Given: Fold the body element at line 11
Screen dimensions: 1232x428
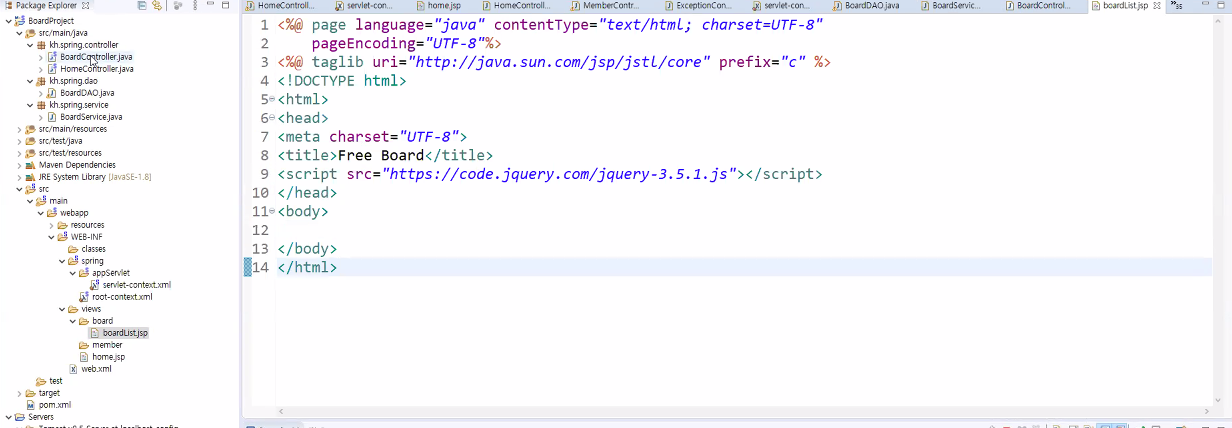Looking at the screenshot, I should click(271, 212).
